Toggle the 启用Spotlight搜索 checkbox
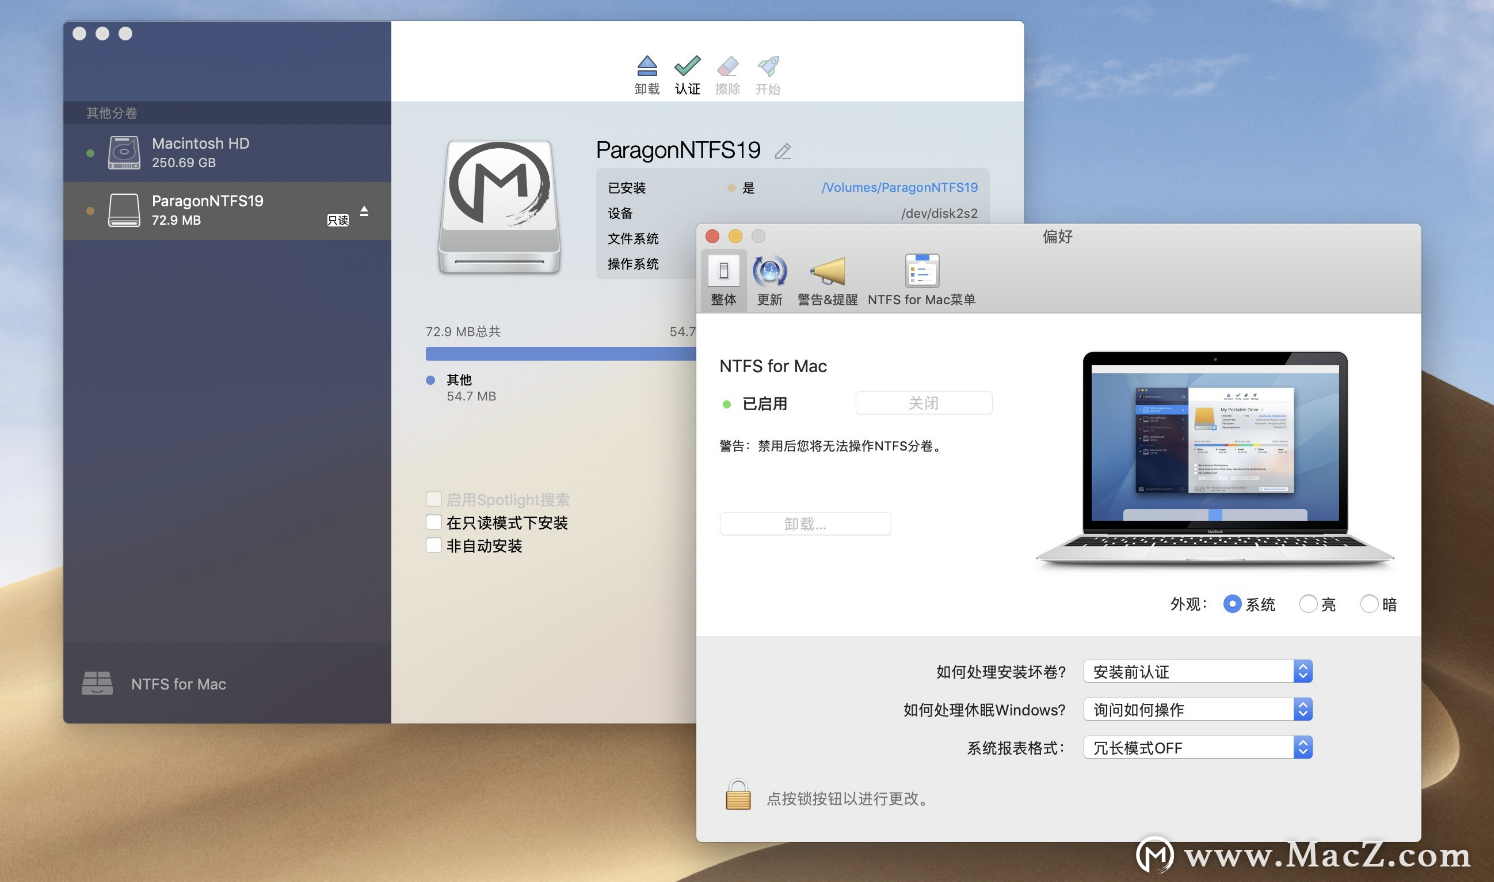Image resolution: width=1494 pixels, height=882 pixels. tap(434, 499)
